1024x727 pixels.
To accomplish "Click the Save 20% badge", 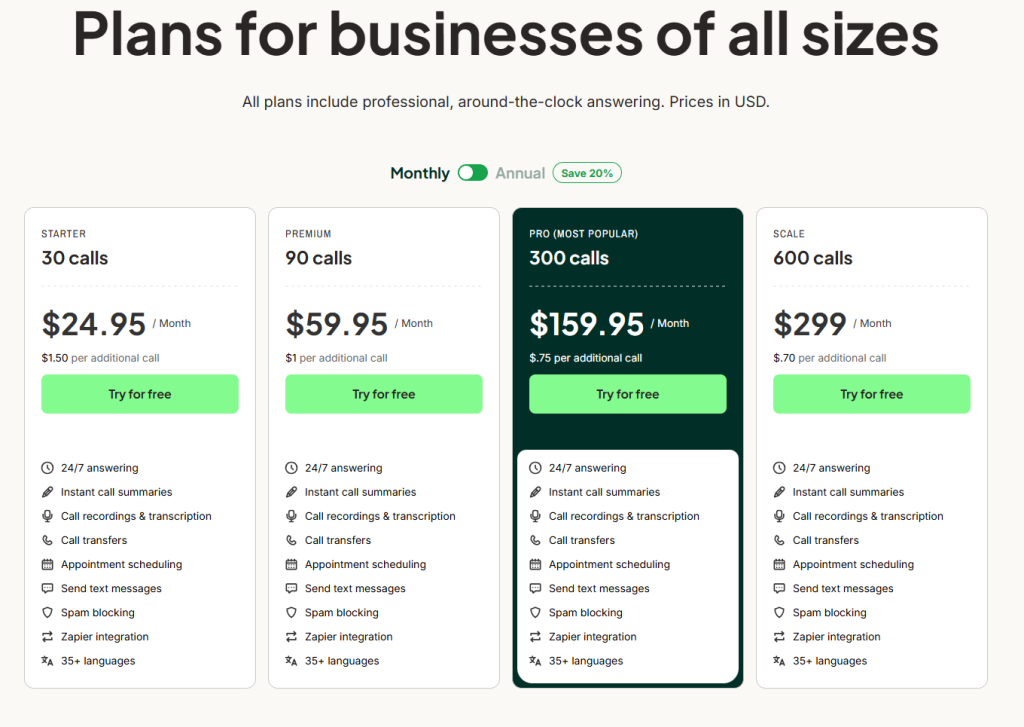I will pyautogui.click(x=587, y=173).
